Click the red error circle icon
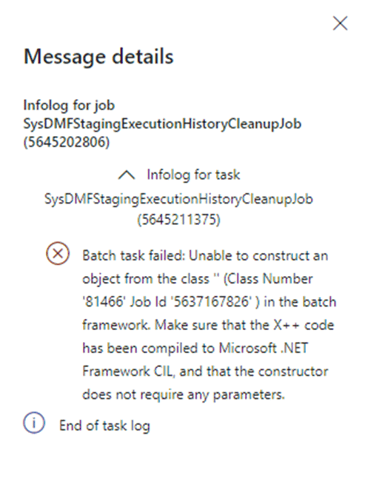 58,254
